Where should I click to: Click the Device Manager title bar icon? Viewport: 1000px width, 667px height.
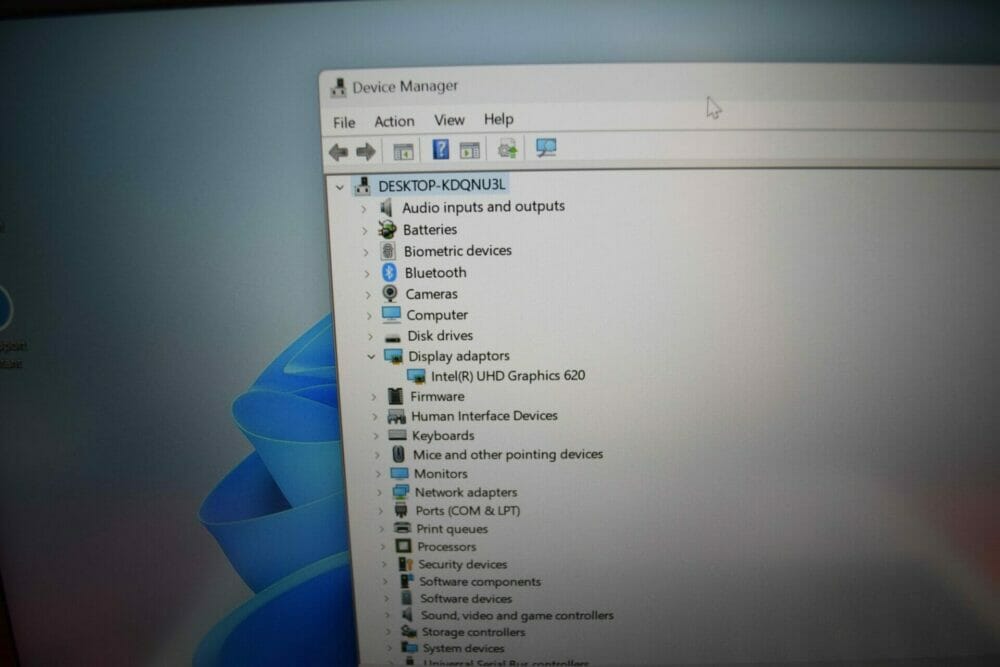[338, 87]
